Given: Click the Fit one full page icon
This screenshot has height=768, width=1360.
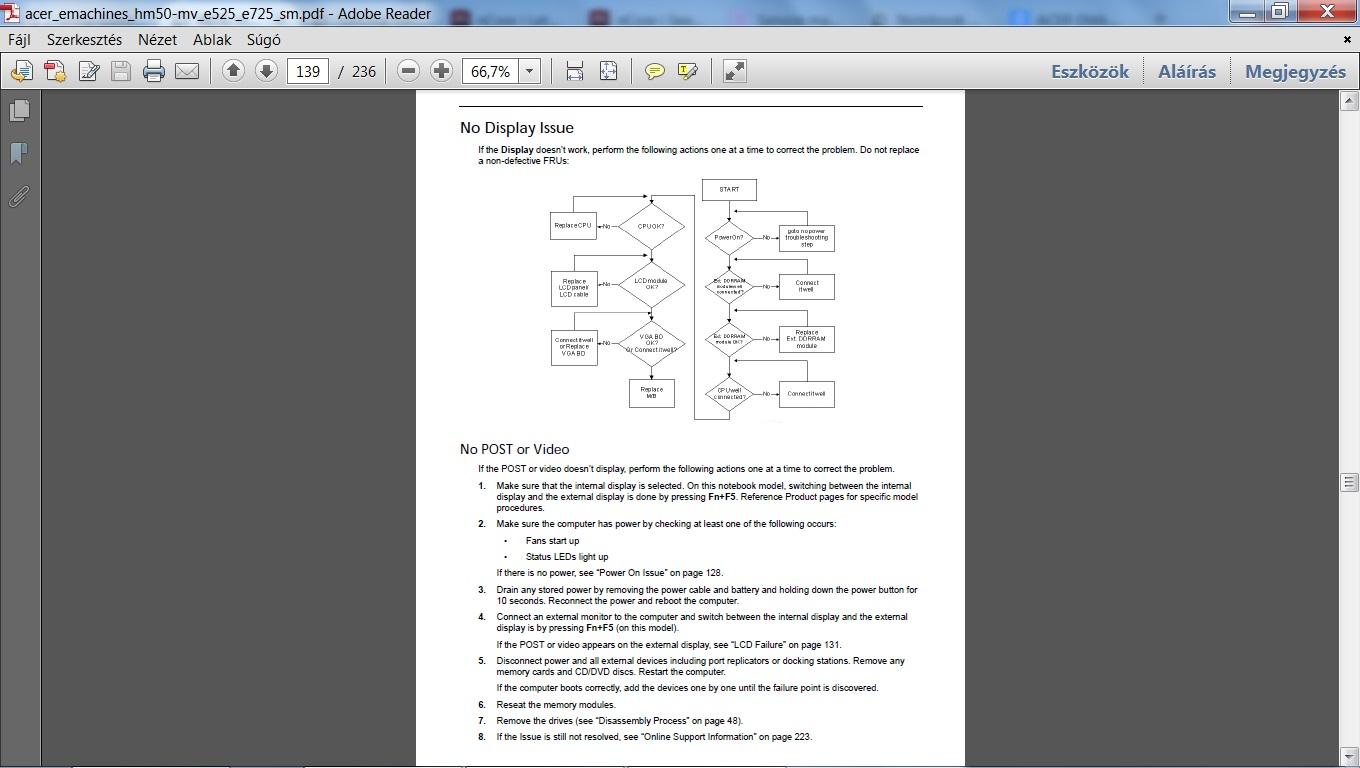Looking at the screenshot, I should pyautogui.click(x=608, y=71).
